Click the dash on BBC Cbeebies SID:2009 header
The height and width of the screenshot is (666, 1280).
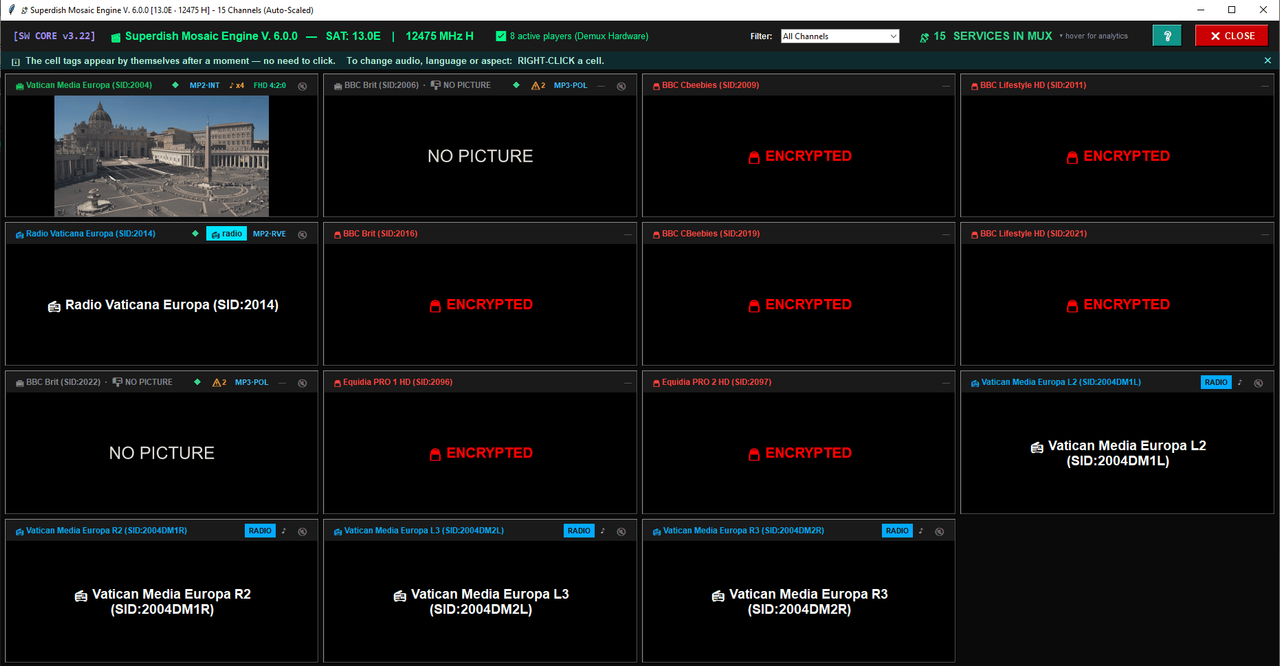[x=946, y=86]
